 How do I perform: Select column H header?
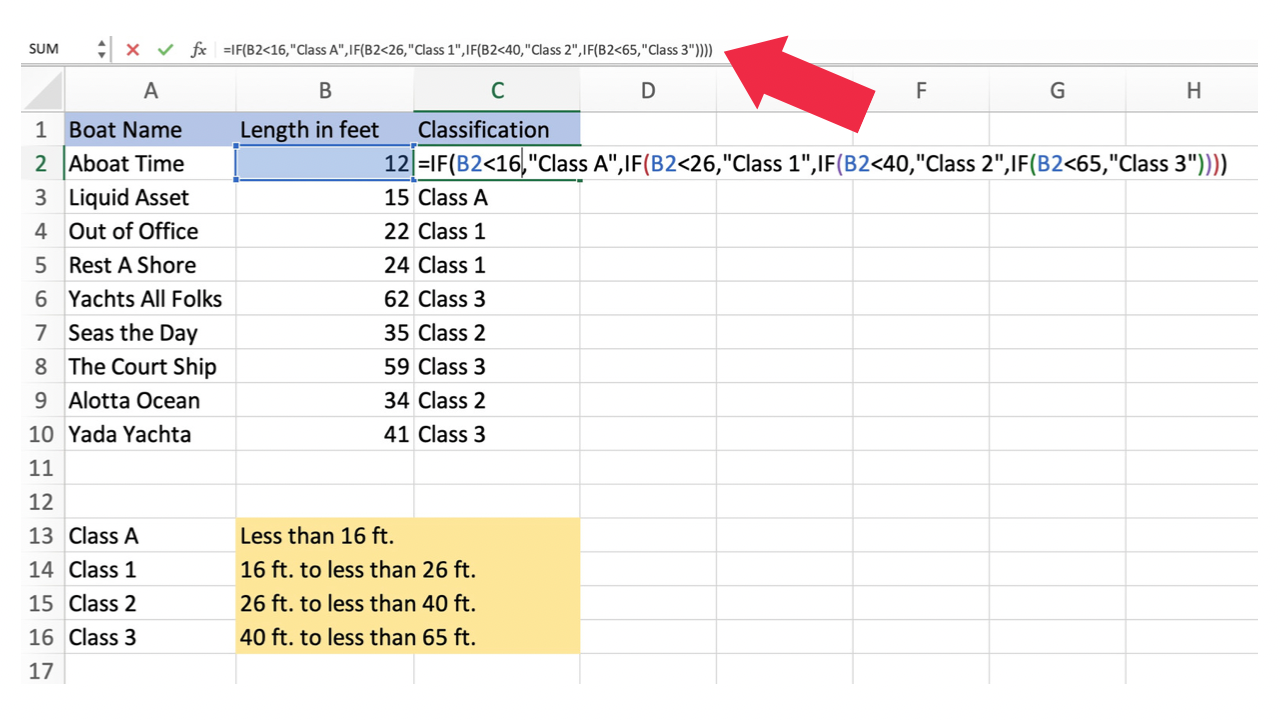click(x=1192, y=90)
